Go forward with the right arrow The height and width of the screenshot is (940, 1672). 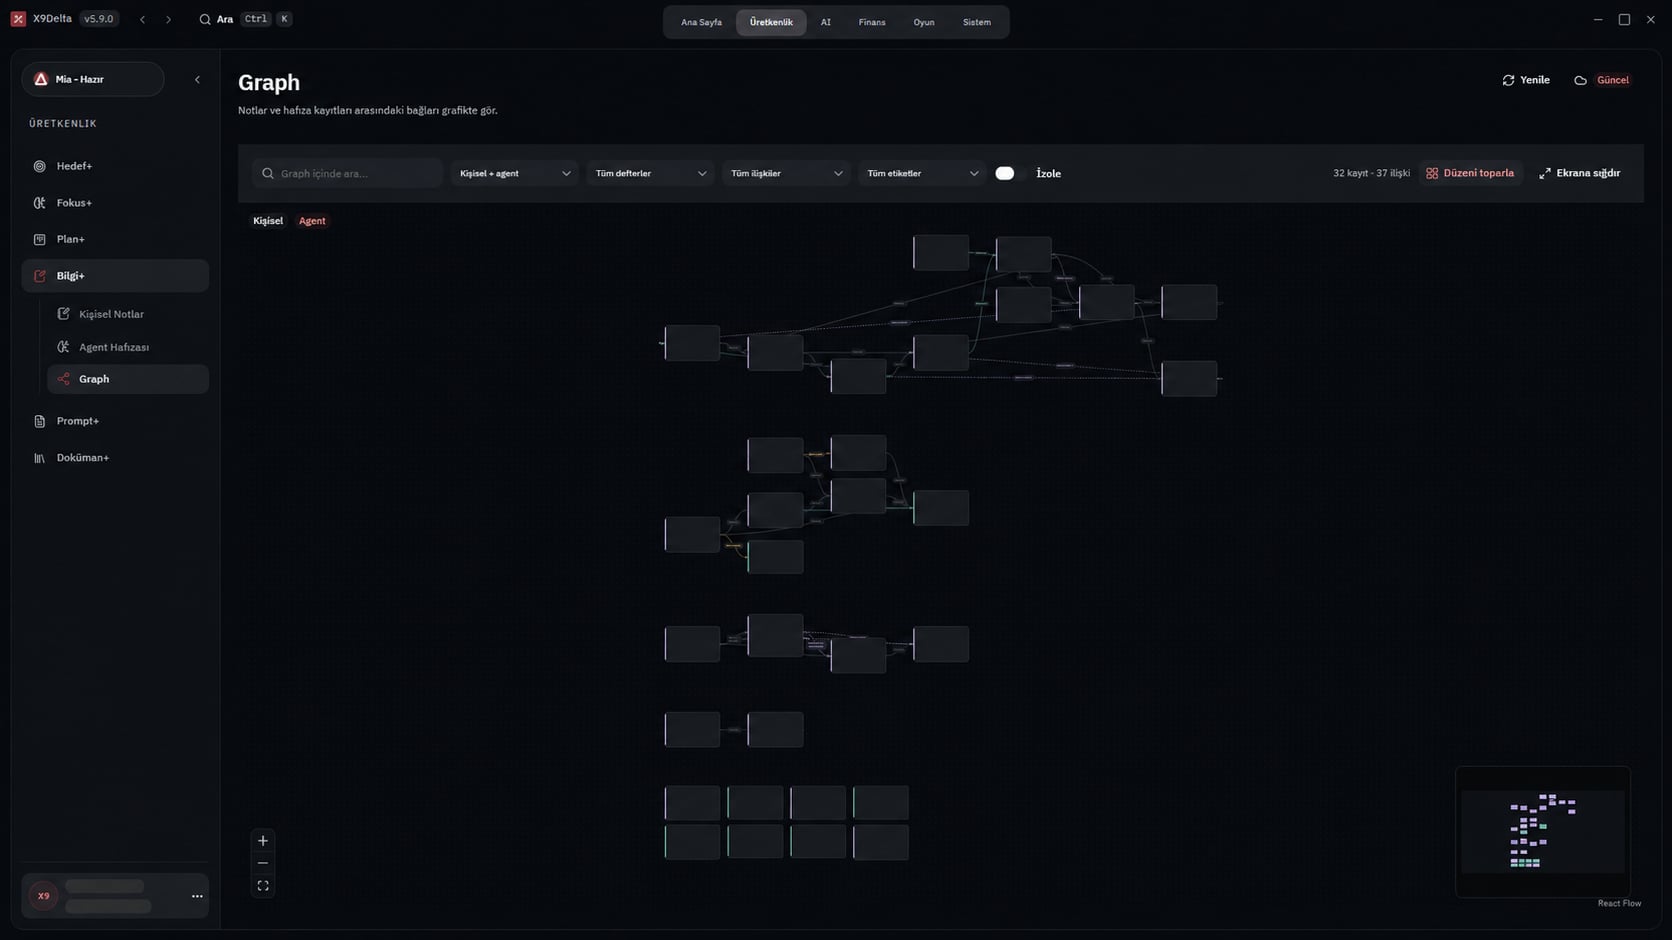(168, 19)
